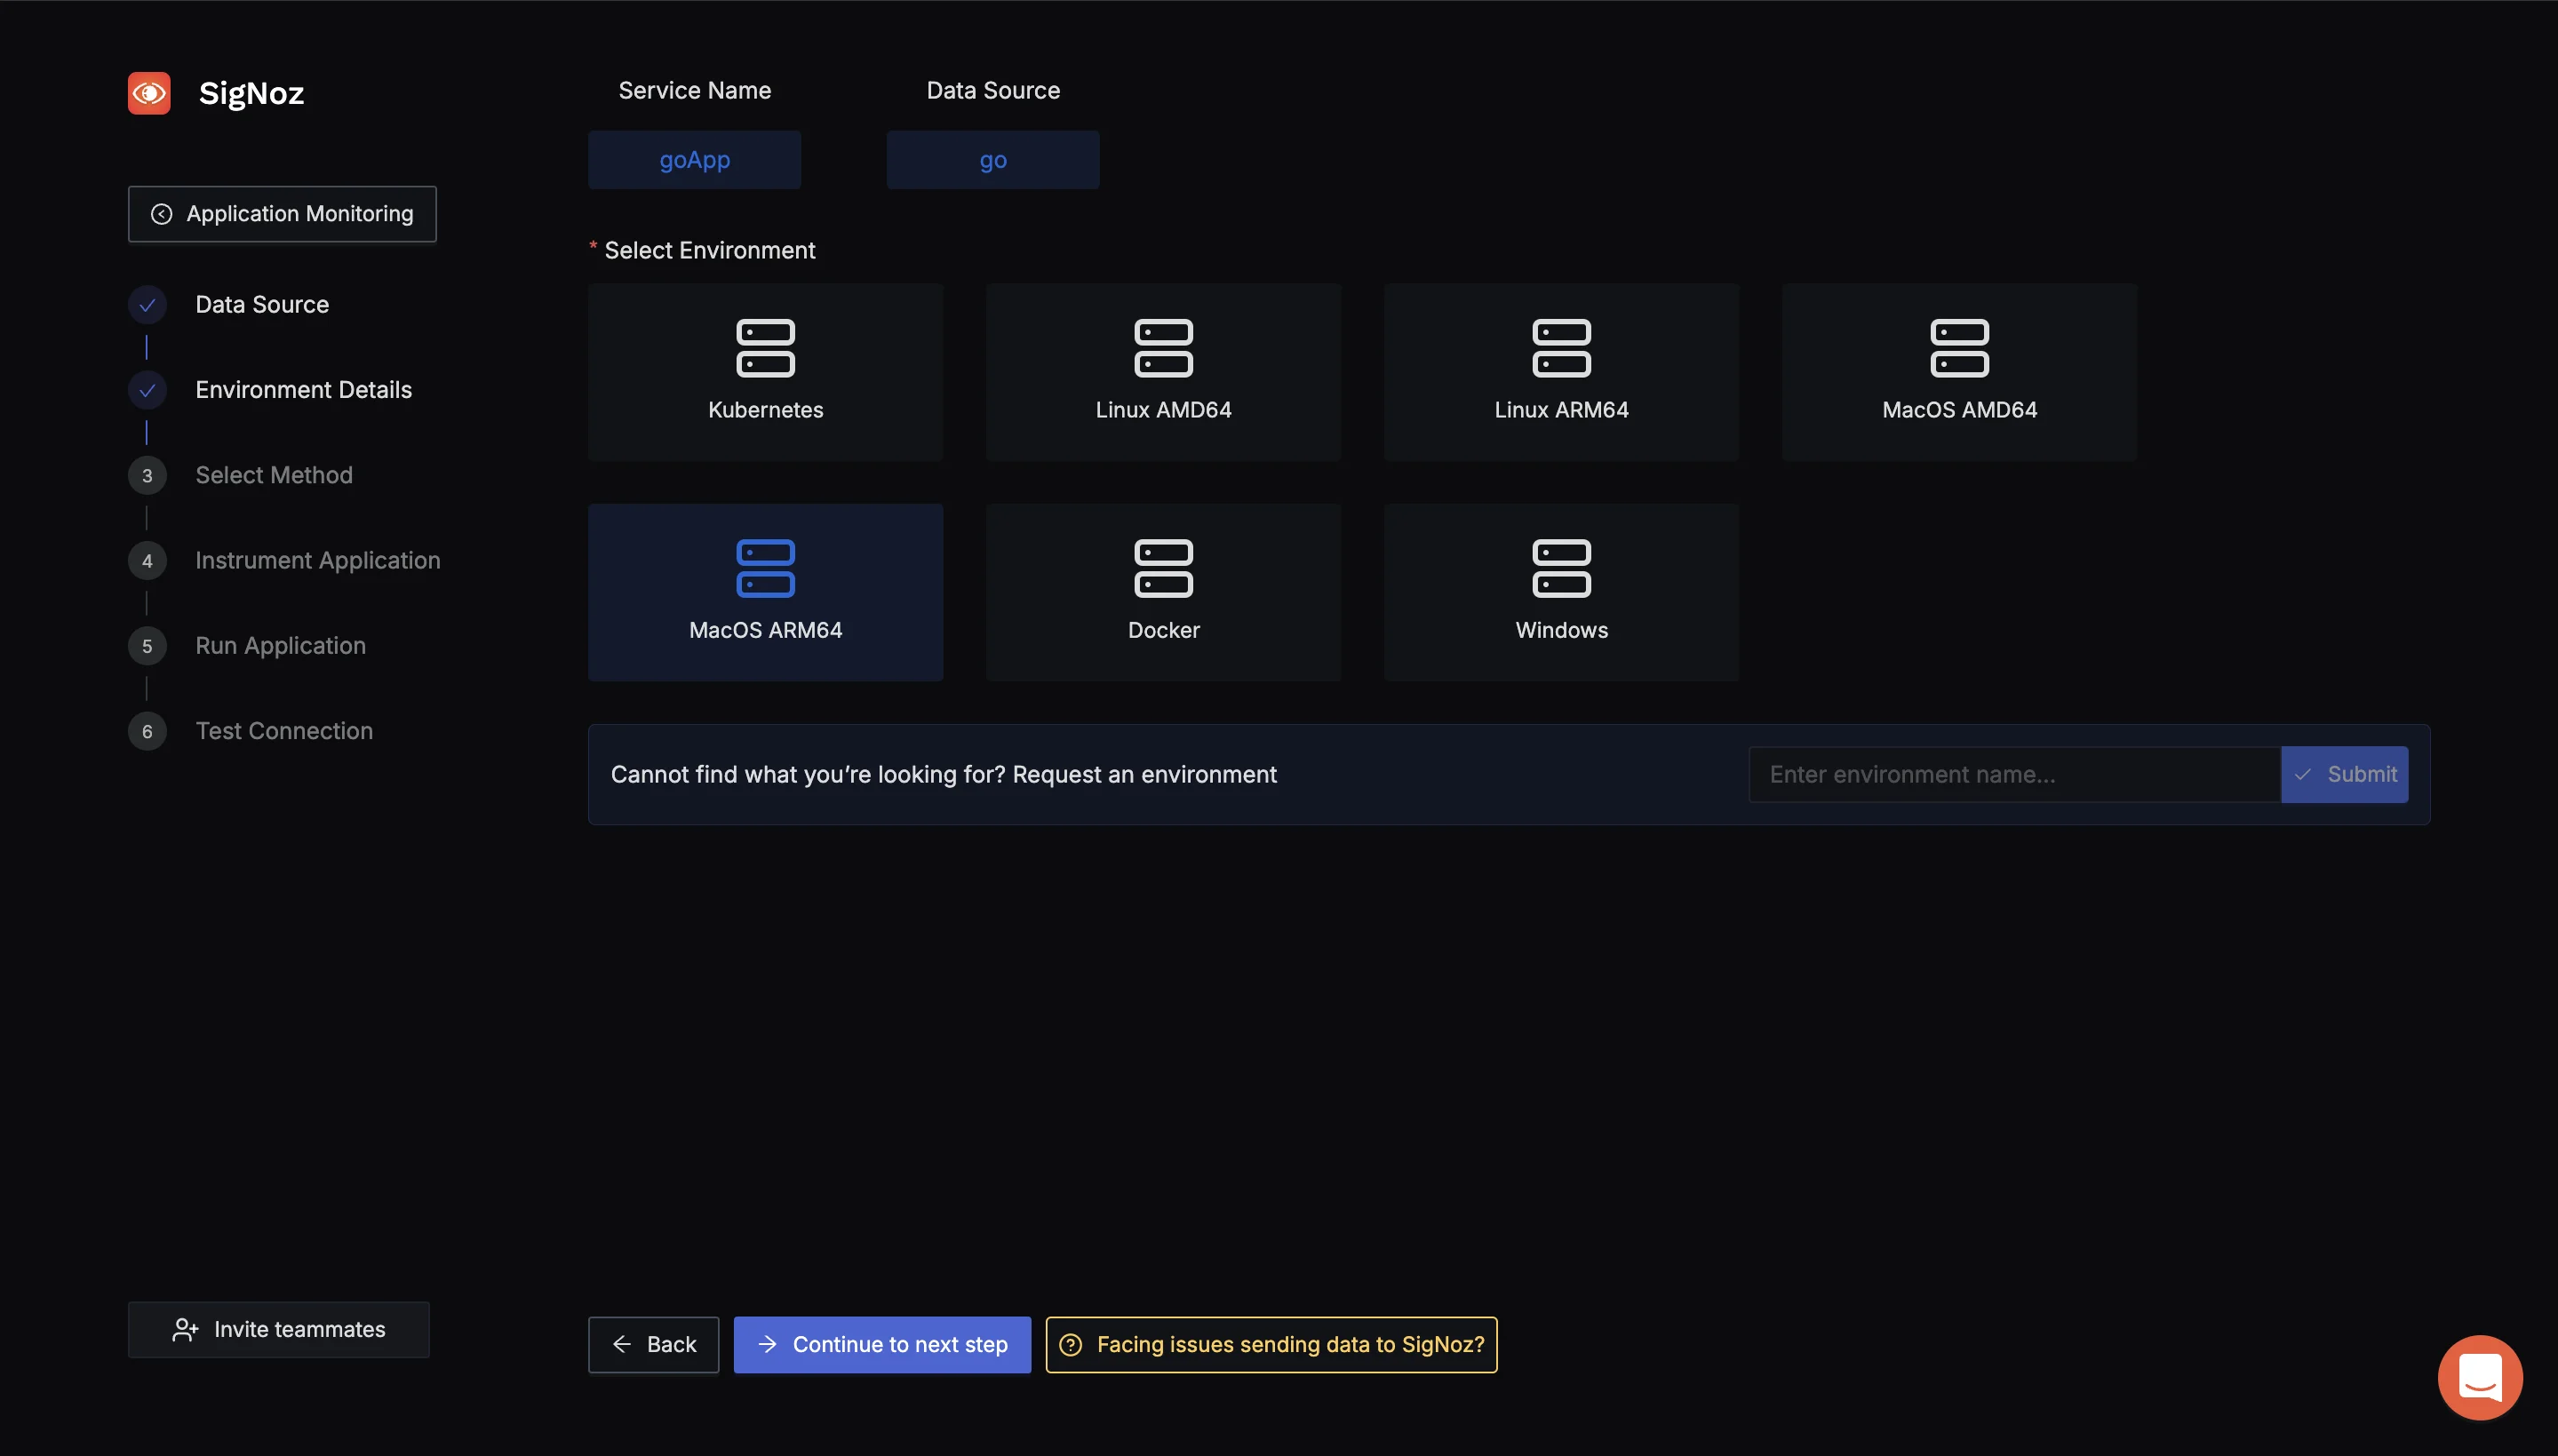Click step number 4 circle

tap(147, 561)
